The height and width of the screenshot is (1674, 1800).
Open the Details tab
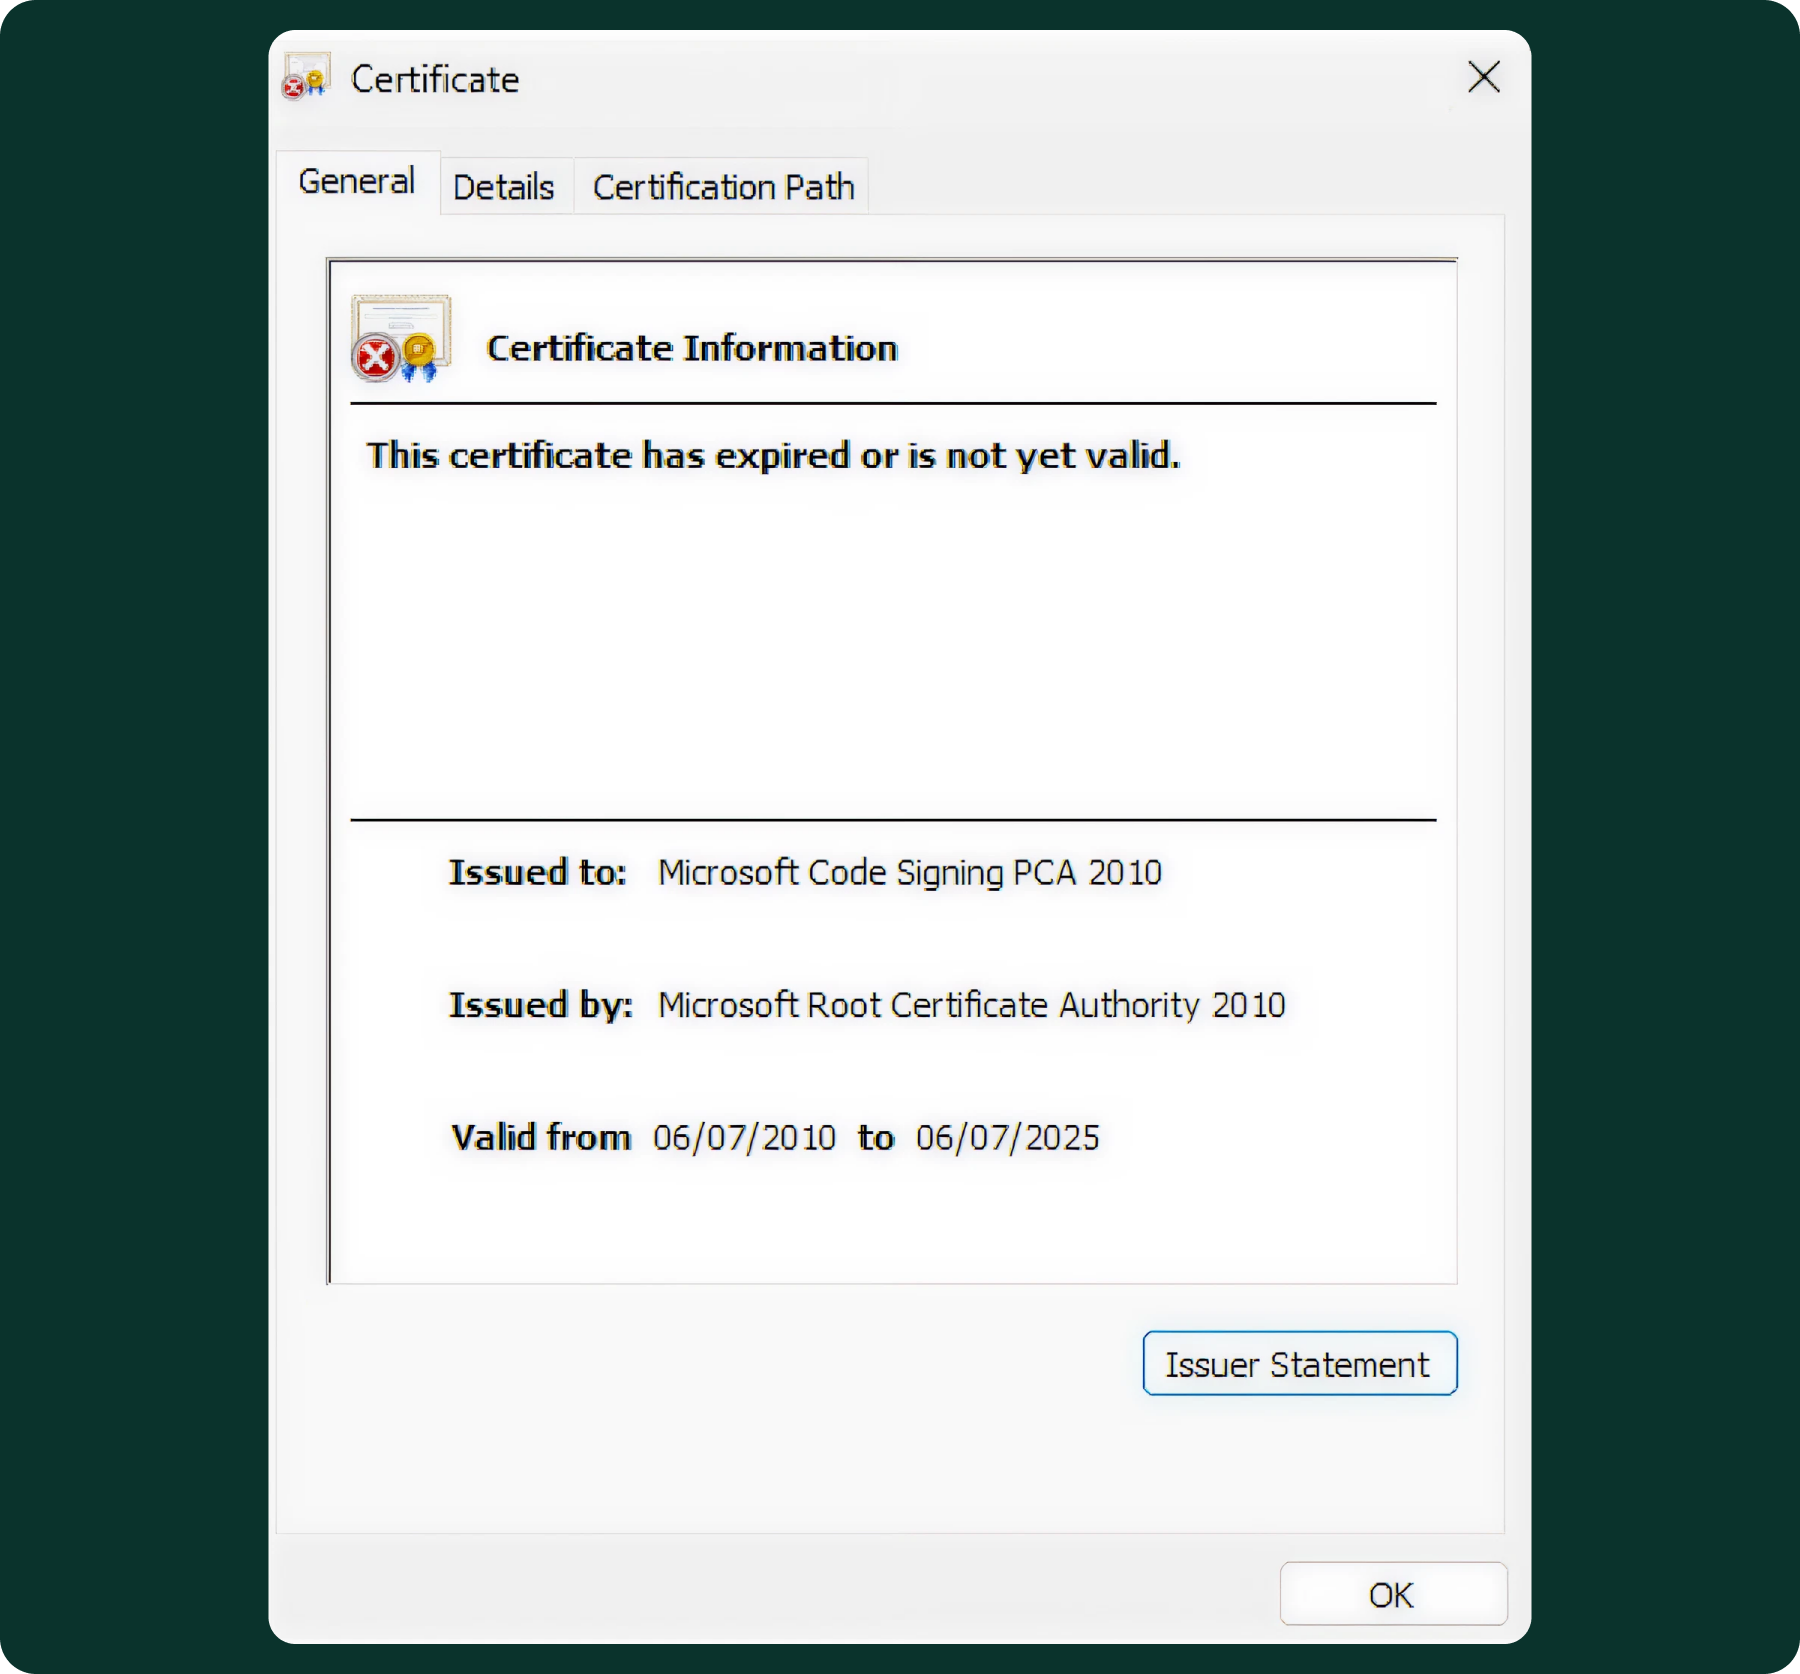pyautogui.click(x=504, y=187)
